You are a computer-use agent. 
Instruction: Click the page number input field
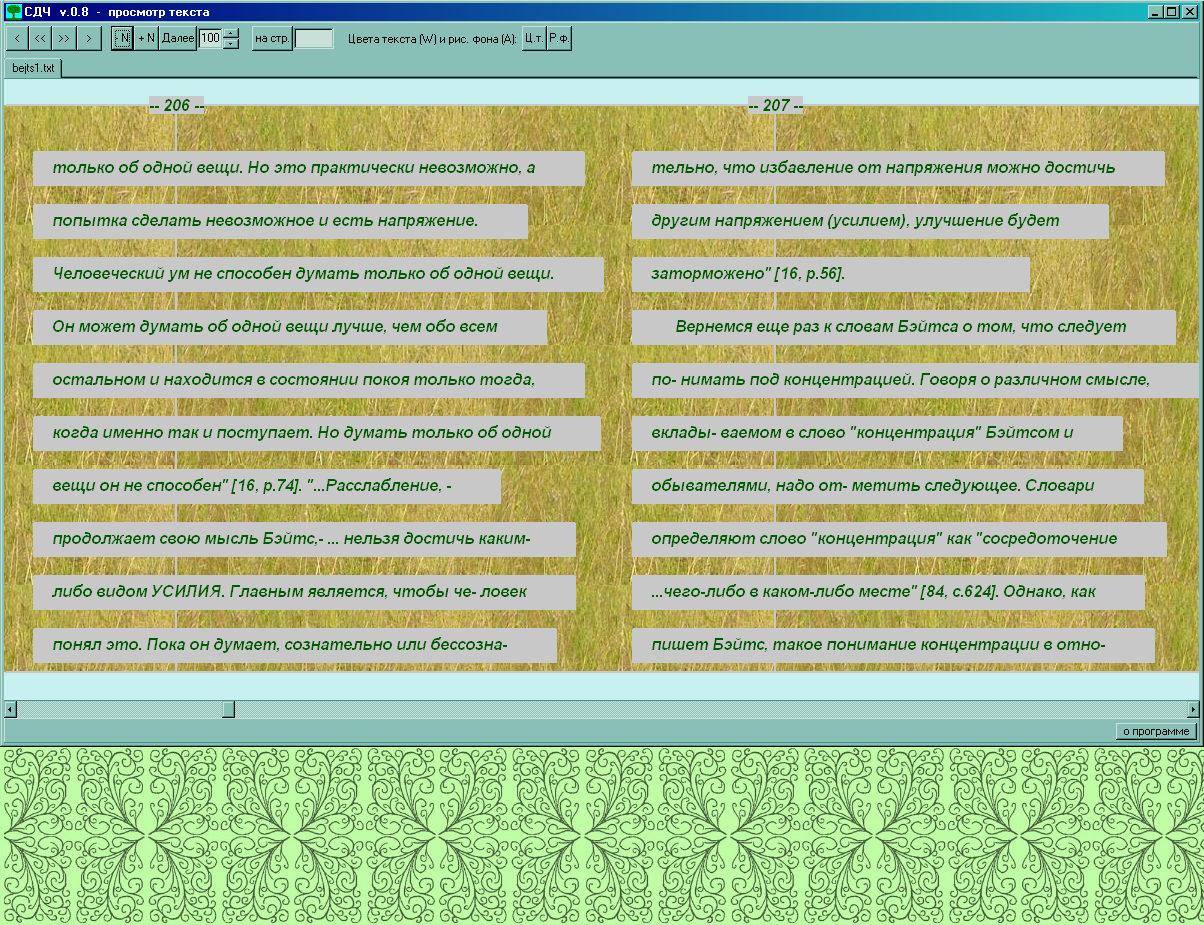click(314, 38)
